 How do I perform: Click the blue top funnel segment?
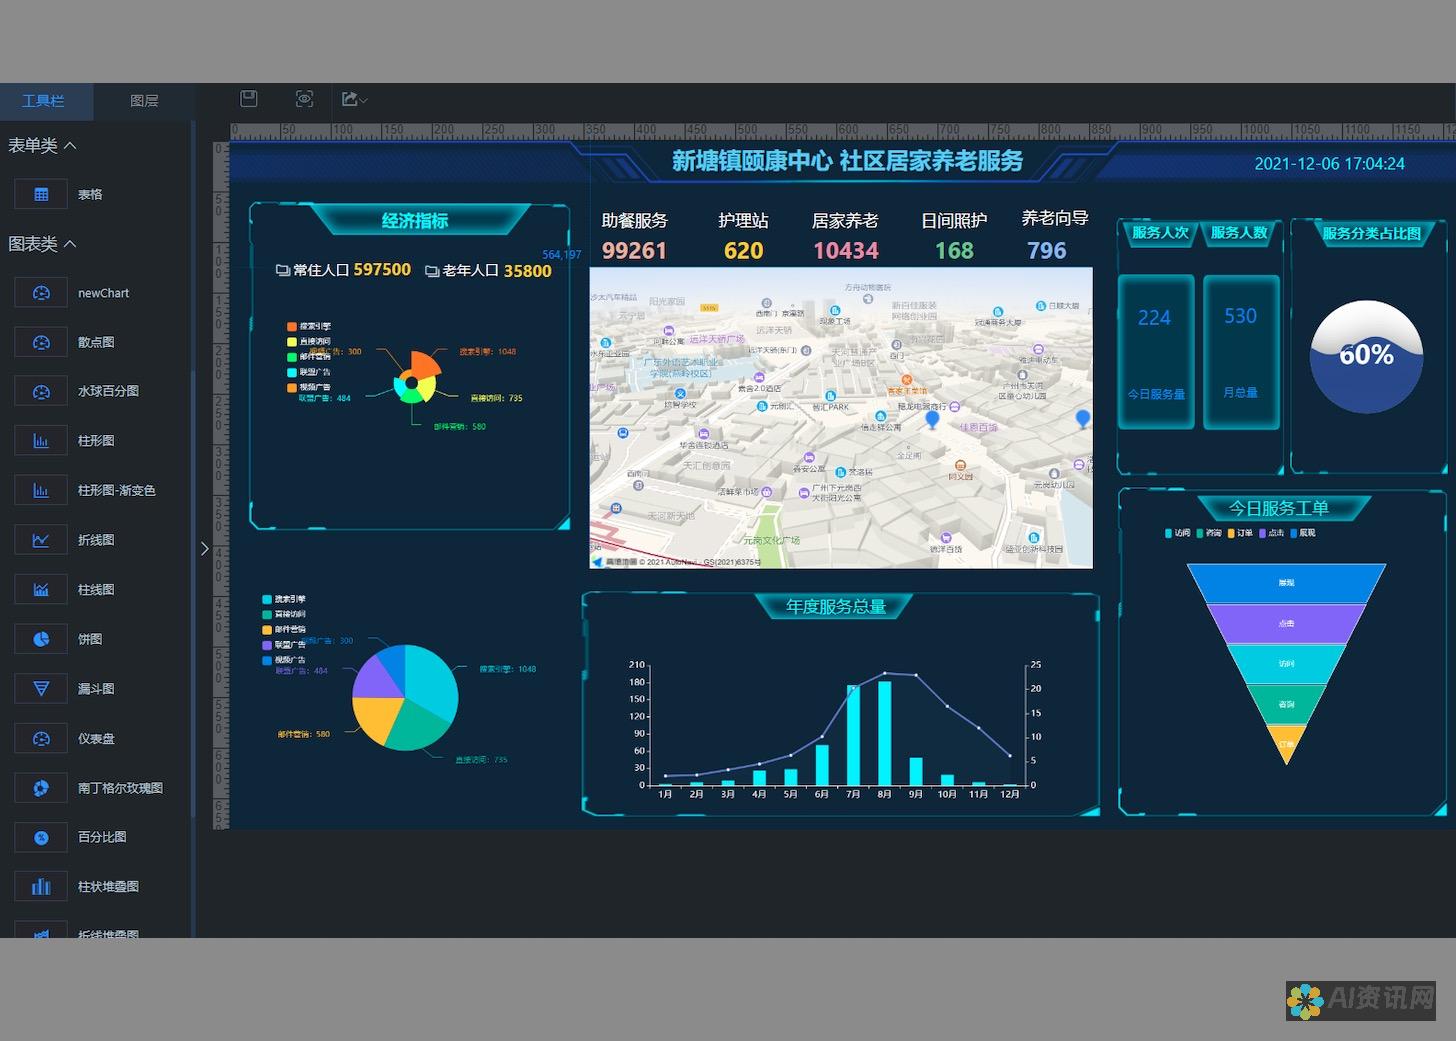tap(1286, 583)
